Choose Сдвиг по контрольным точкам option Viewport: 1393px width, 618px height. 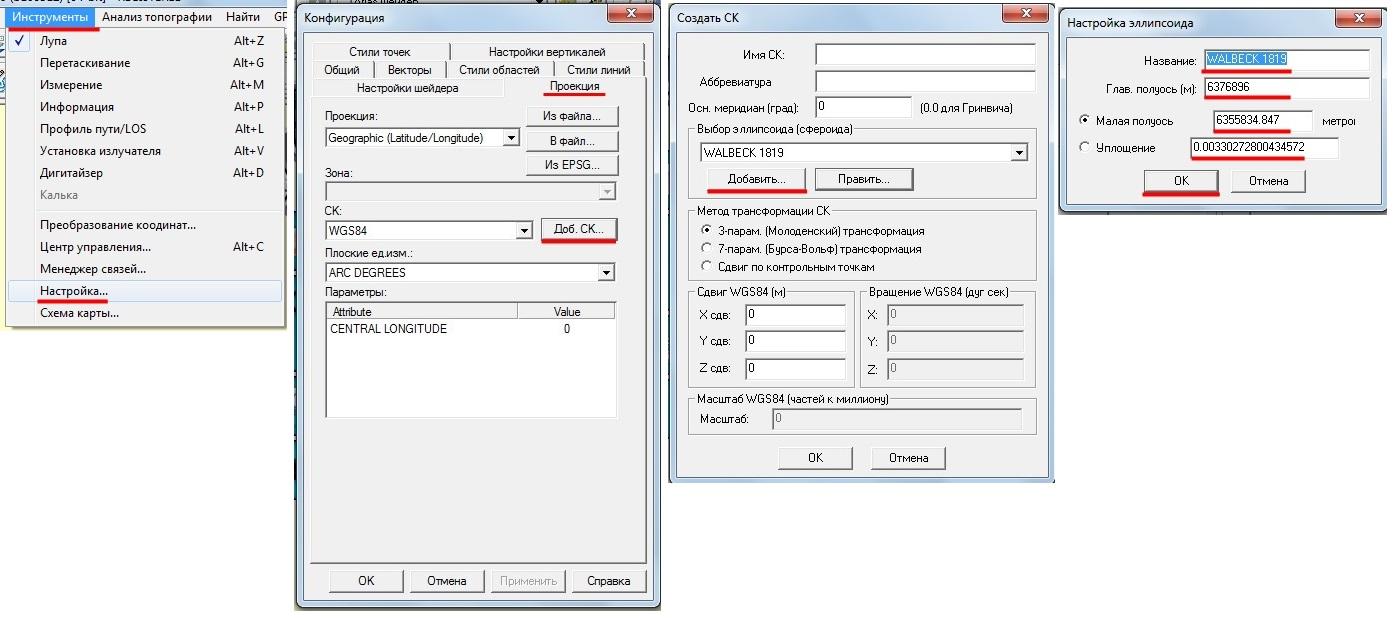[x=707, y=267]
